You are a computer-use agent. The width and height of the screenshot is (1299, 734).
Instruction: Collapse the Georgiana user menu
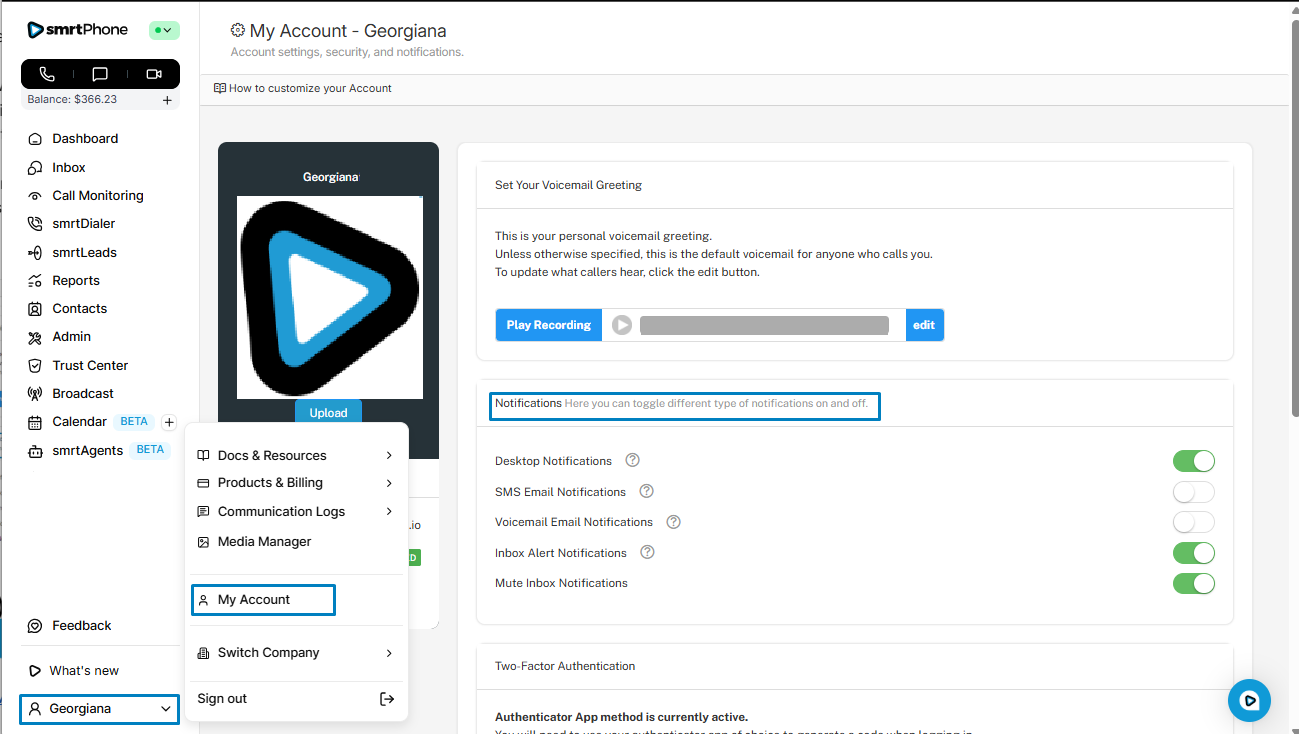(99, 709)
